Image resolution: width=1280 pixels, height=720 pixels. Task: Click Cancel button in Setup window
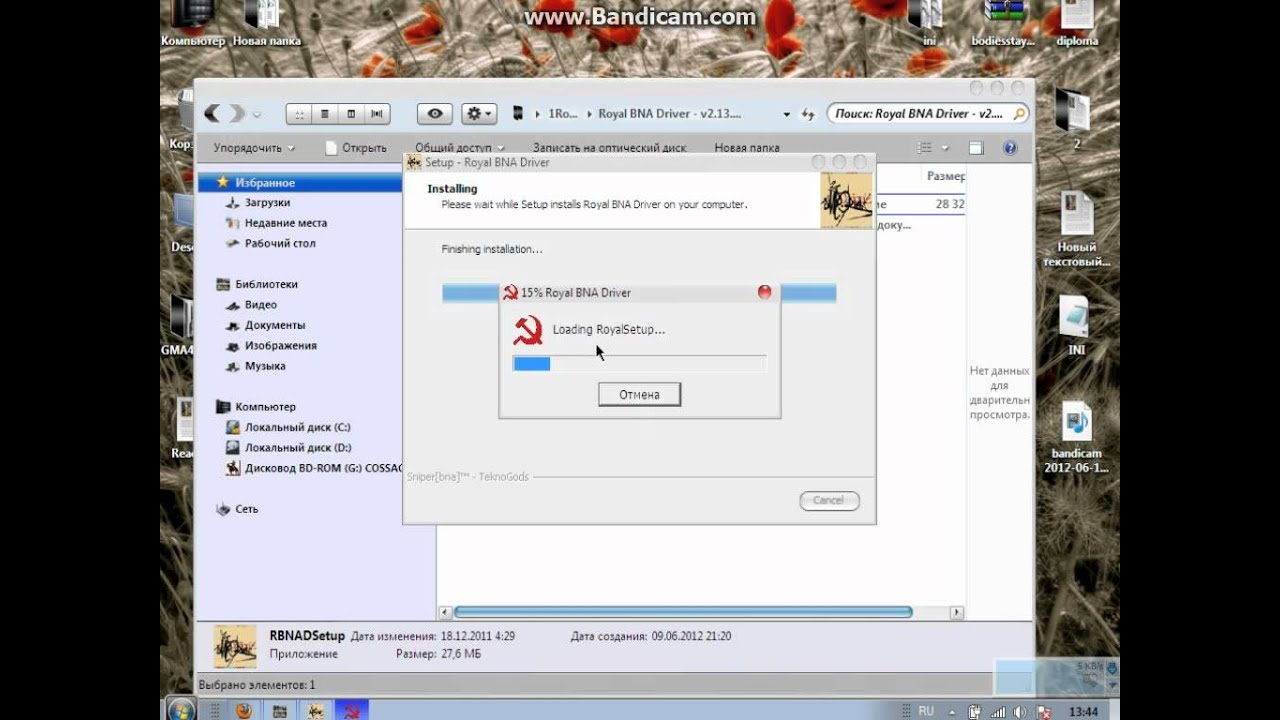coord(829,500)
